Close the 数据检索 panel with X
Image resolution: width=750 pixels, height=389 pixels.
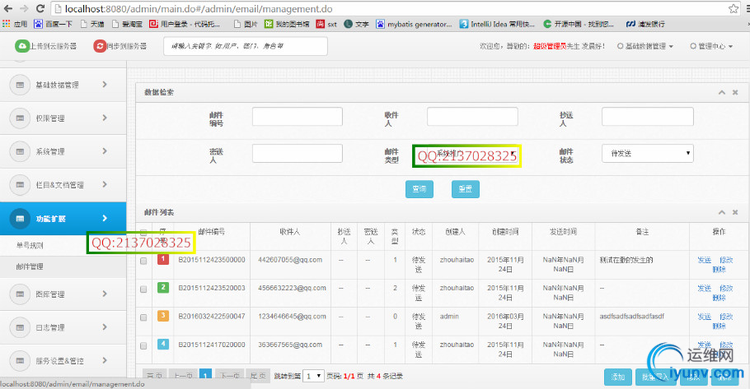735,92
